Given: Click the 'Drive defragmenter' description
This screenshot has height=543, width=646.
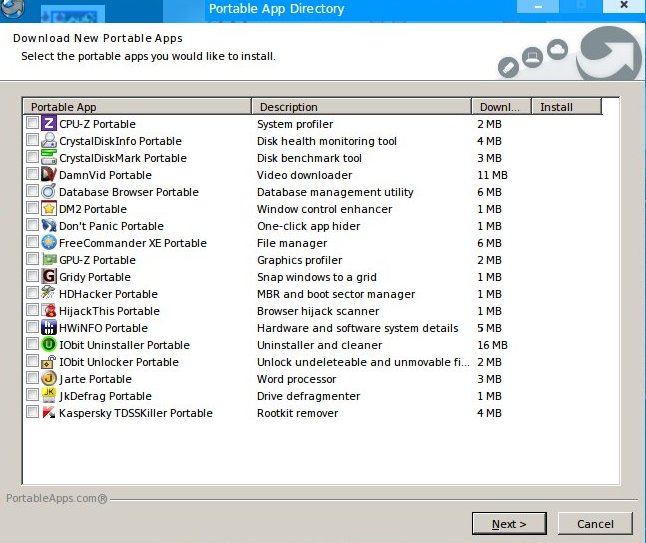Looking at the screenshot, I should pos(309,396).
